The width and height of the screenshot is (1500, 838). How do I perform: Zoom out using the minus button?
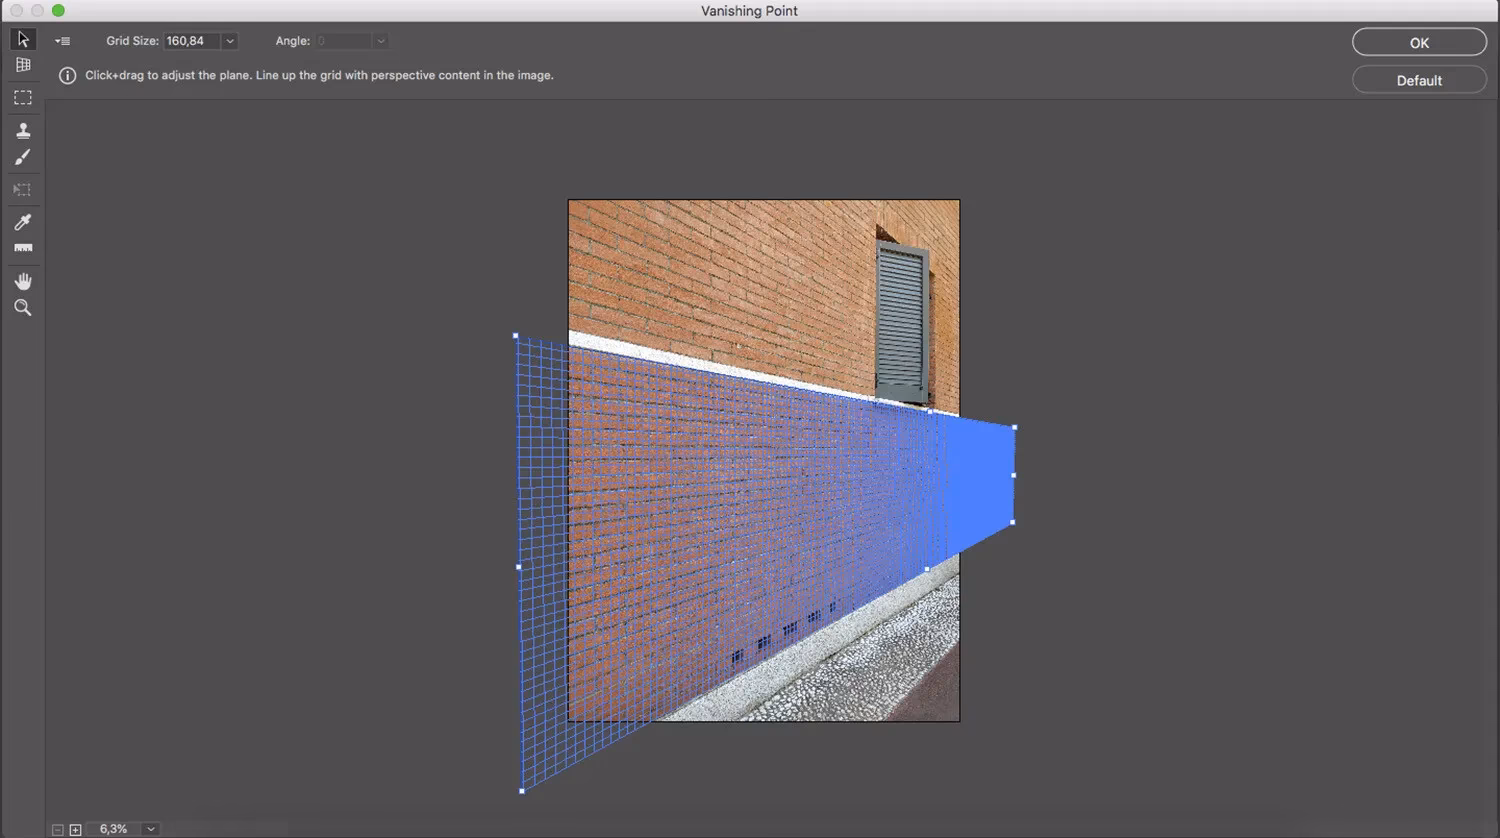57,829
